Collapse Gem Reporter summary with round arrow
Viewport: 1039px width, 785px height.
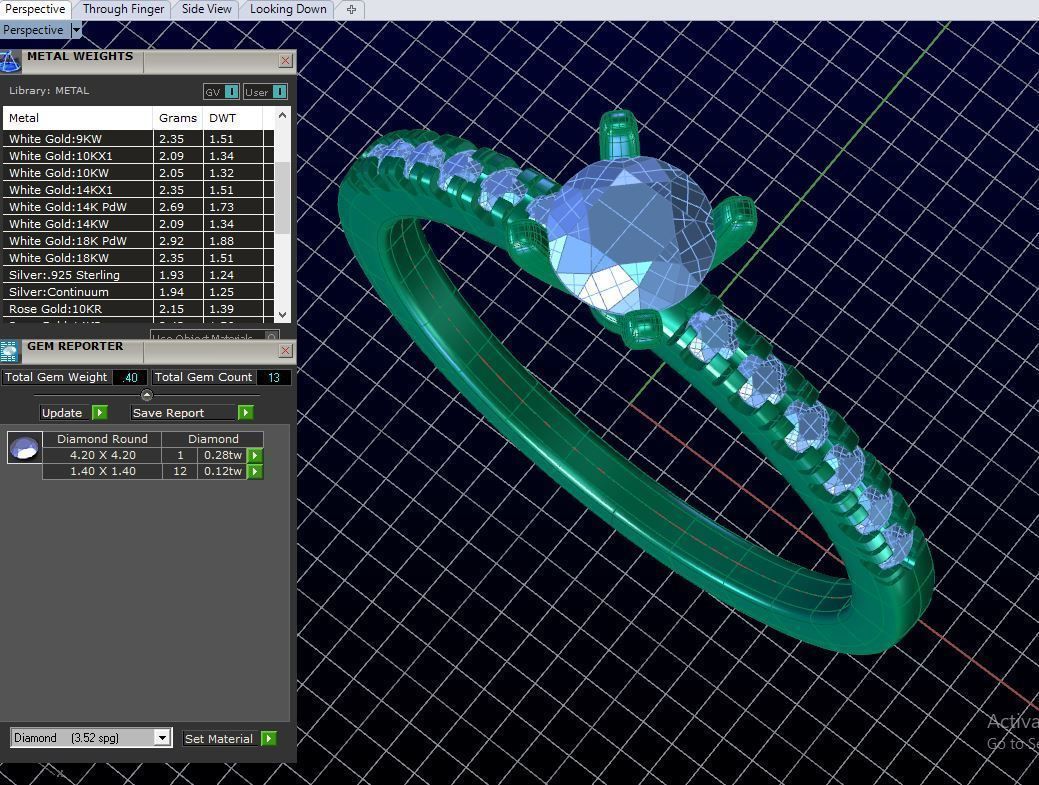coord(147,395)
